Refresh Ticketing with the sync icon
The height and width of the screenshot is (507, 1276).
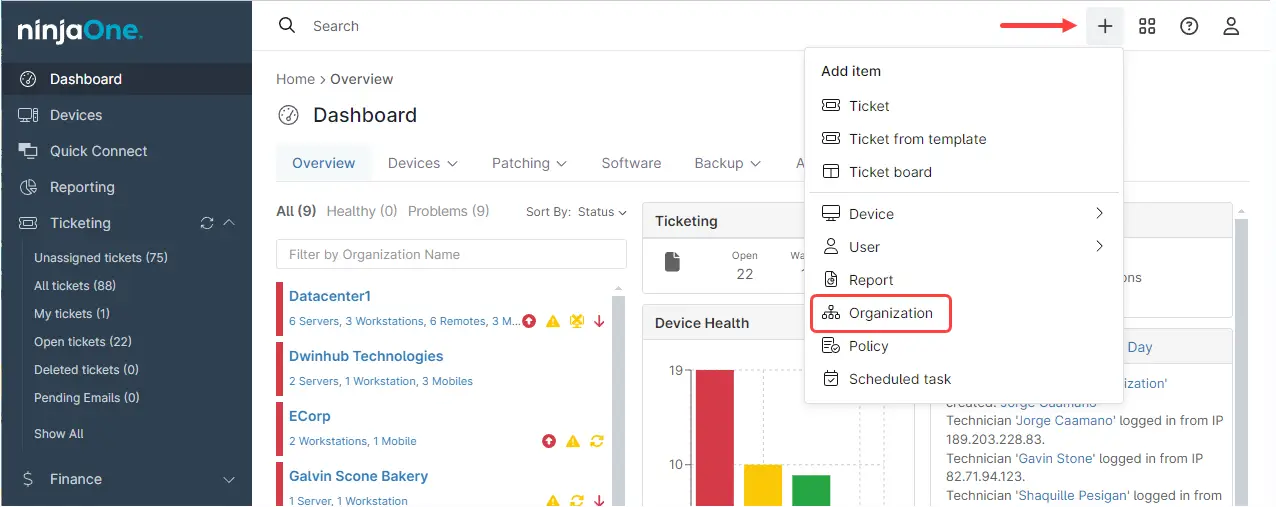(207, 223)
